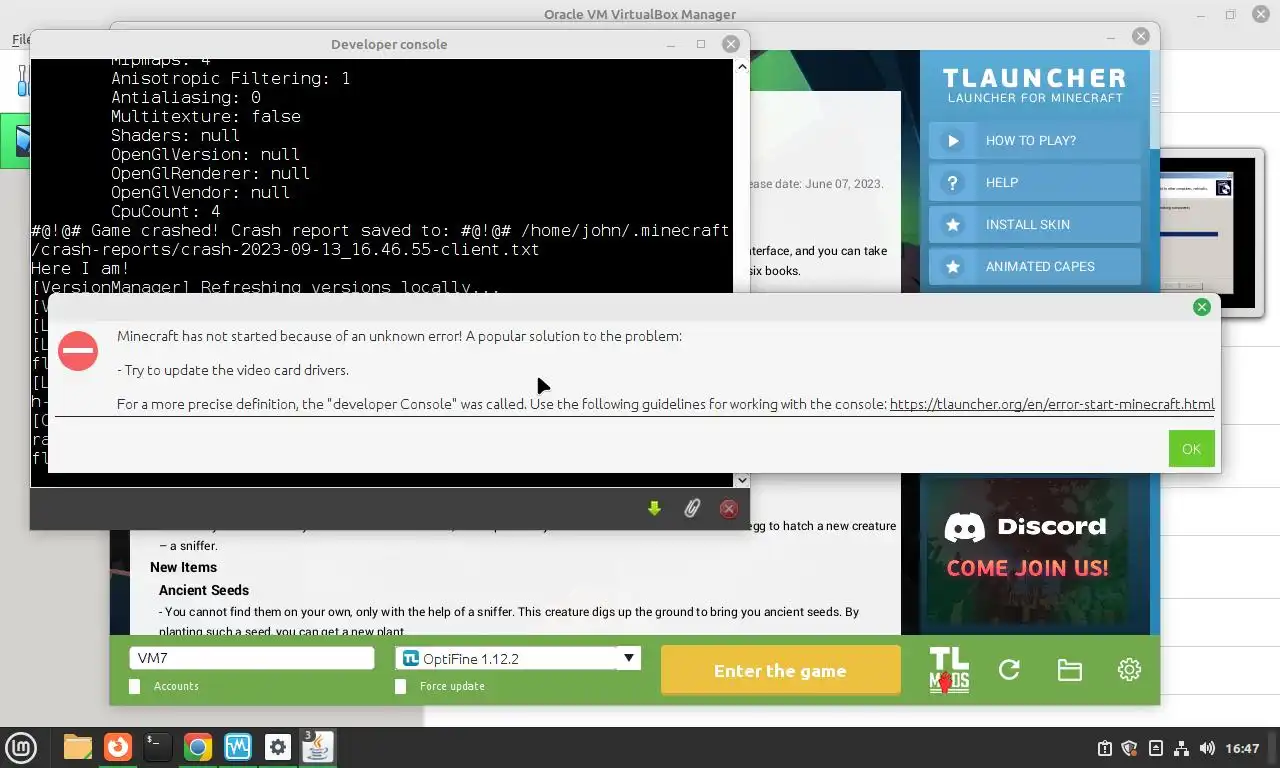1280x768 pixels.
Task: Click the Developer console scroll up arrow
Action: pos(741,67)
